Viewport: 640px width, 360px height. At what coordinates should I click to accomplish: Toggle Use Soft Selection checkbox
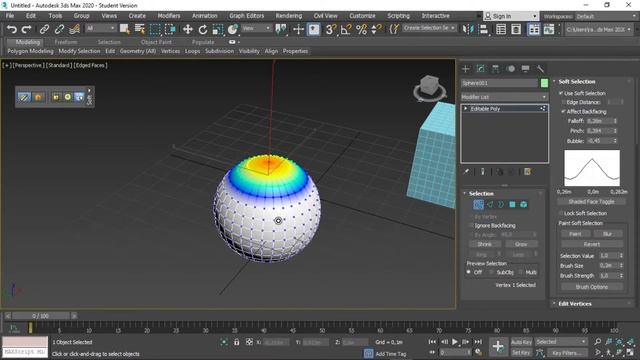coord(561,93)
